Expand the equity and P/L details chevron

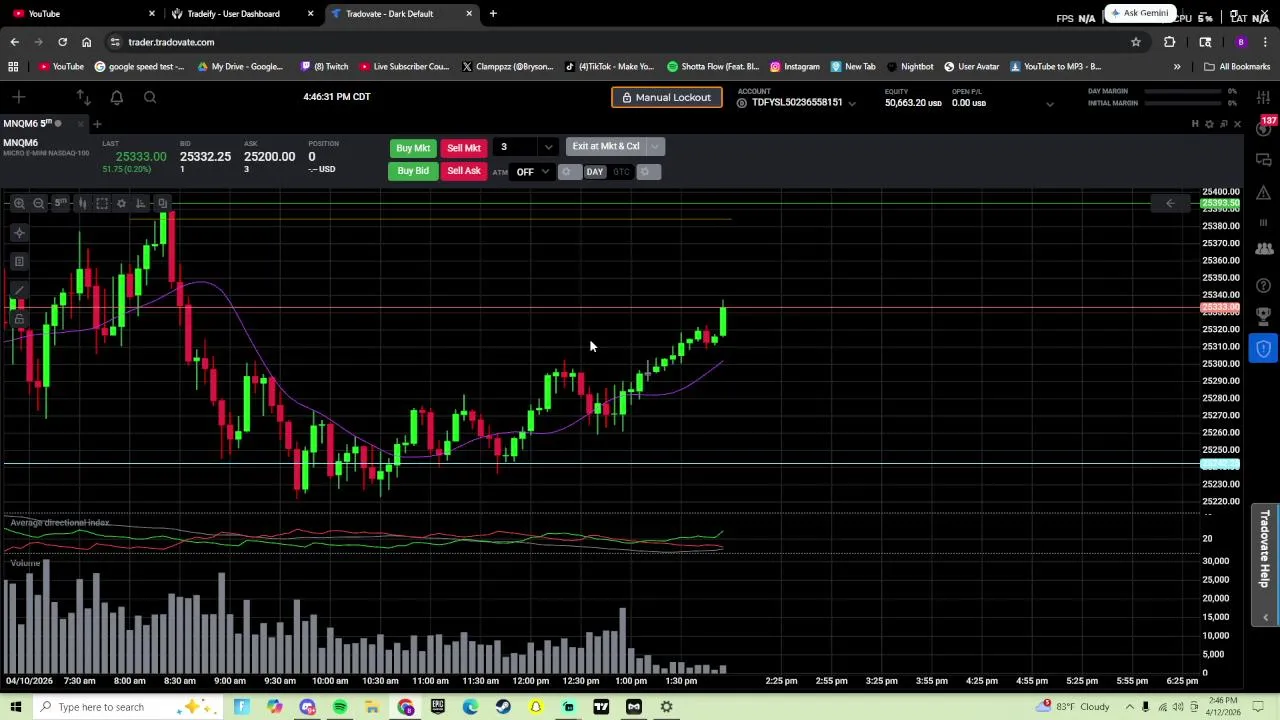point(1049,104)
